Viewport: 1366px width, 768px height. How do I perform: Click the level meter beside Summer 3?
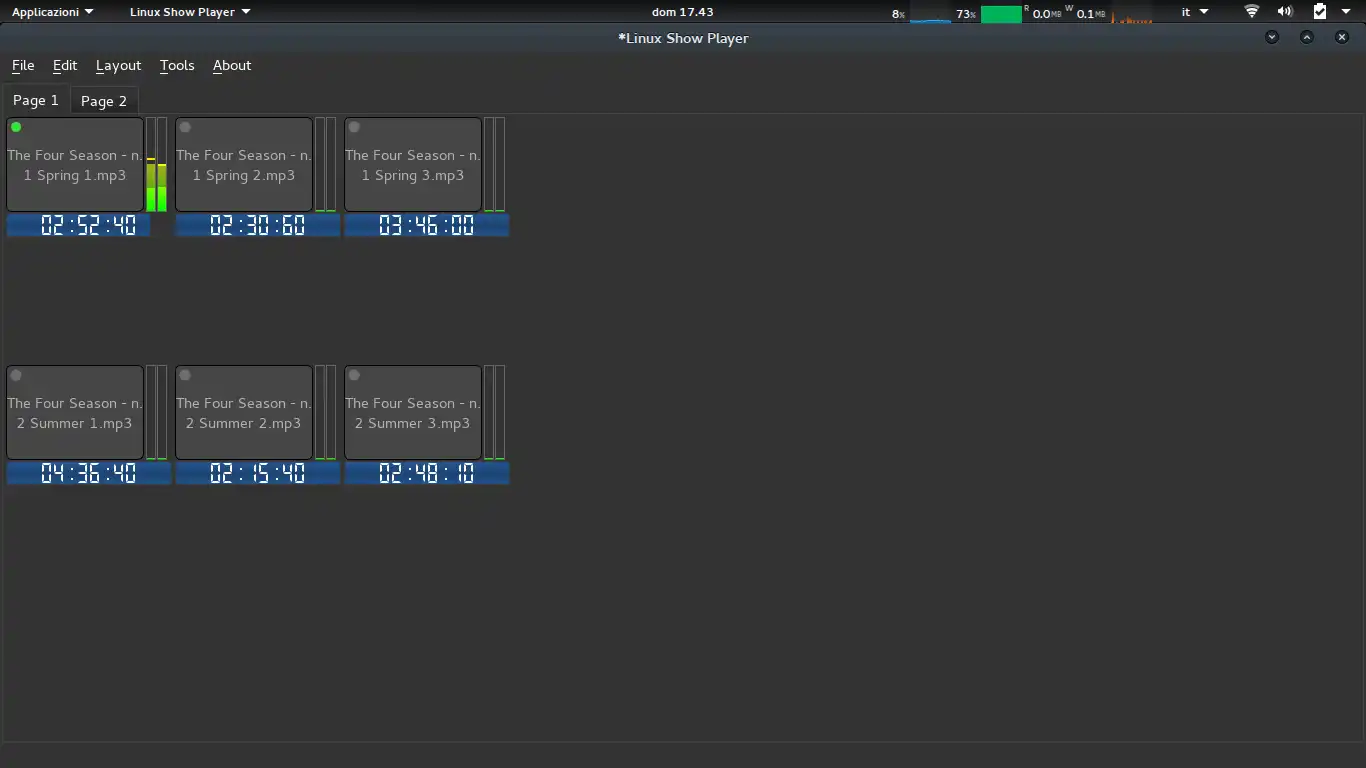(x=495, y=413)
